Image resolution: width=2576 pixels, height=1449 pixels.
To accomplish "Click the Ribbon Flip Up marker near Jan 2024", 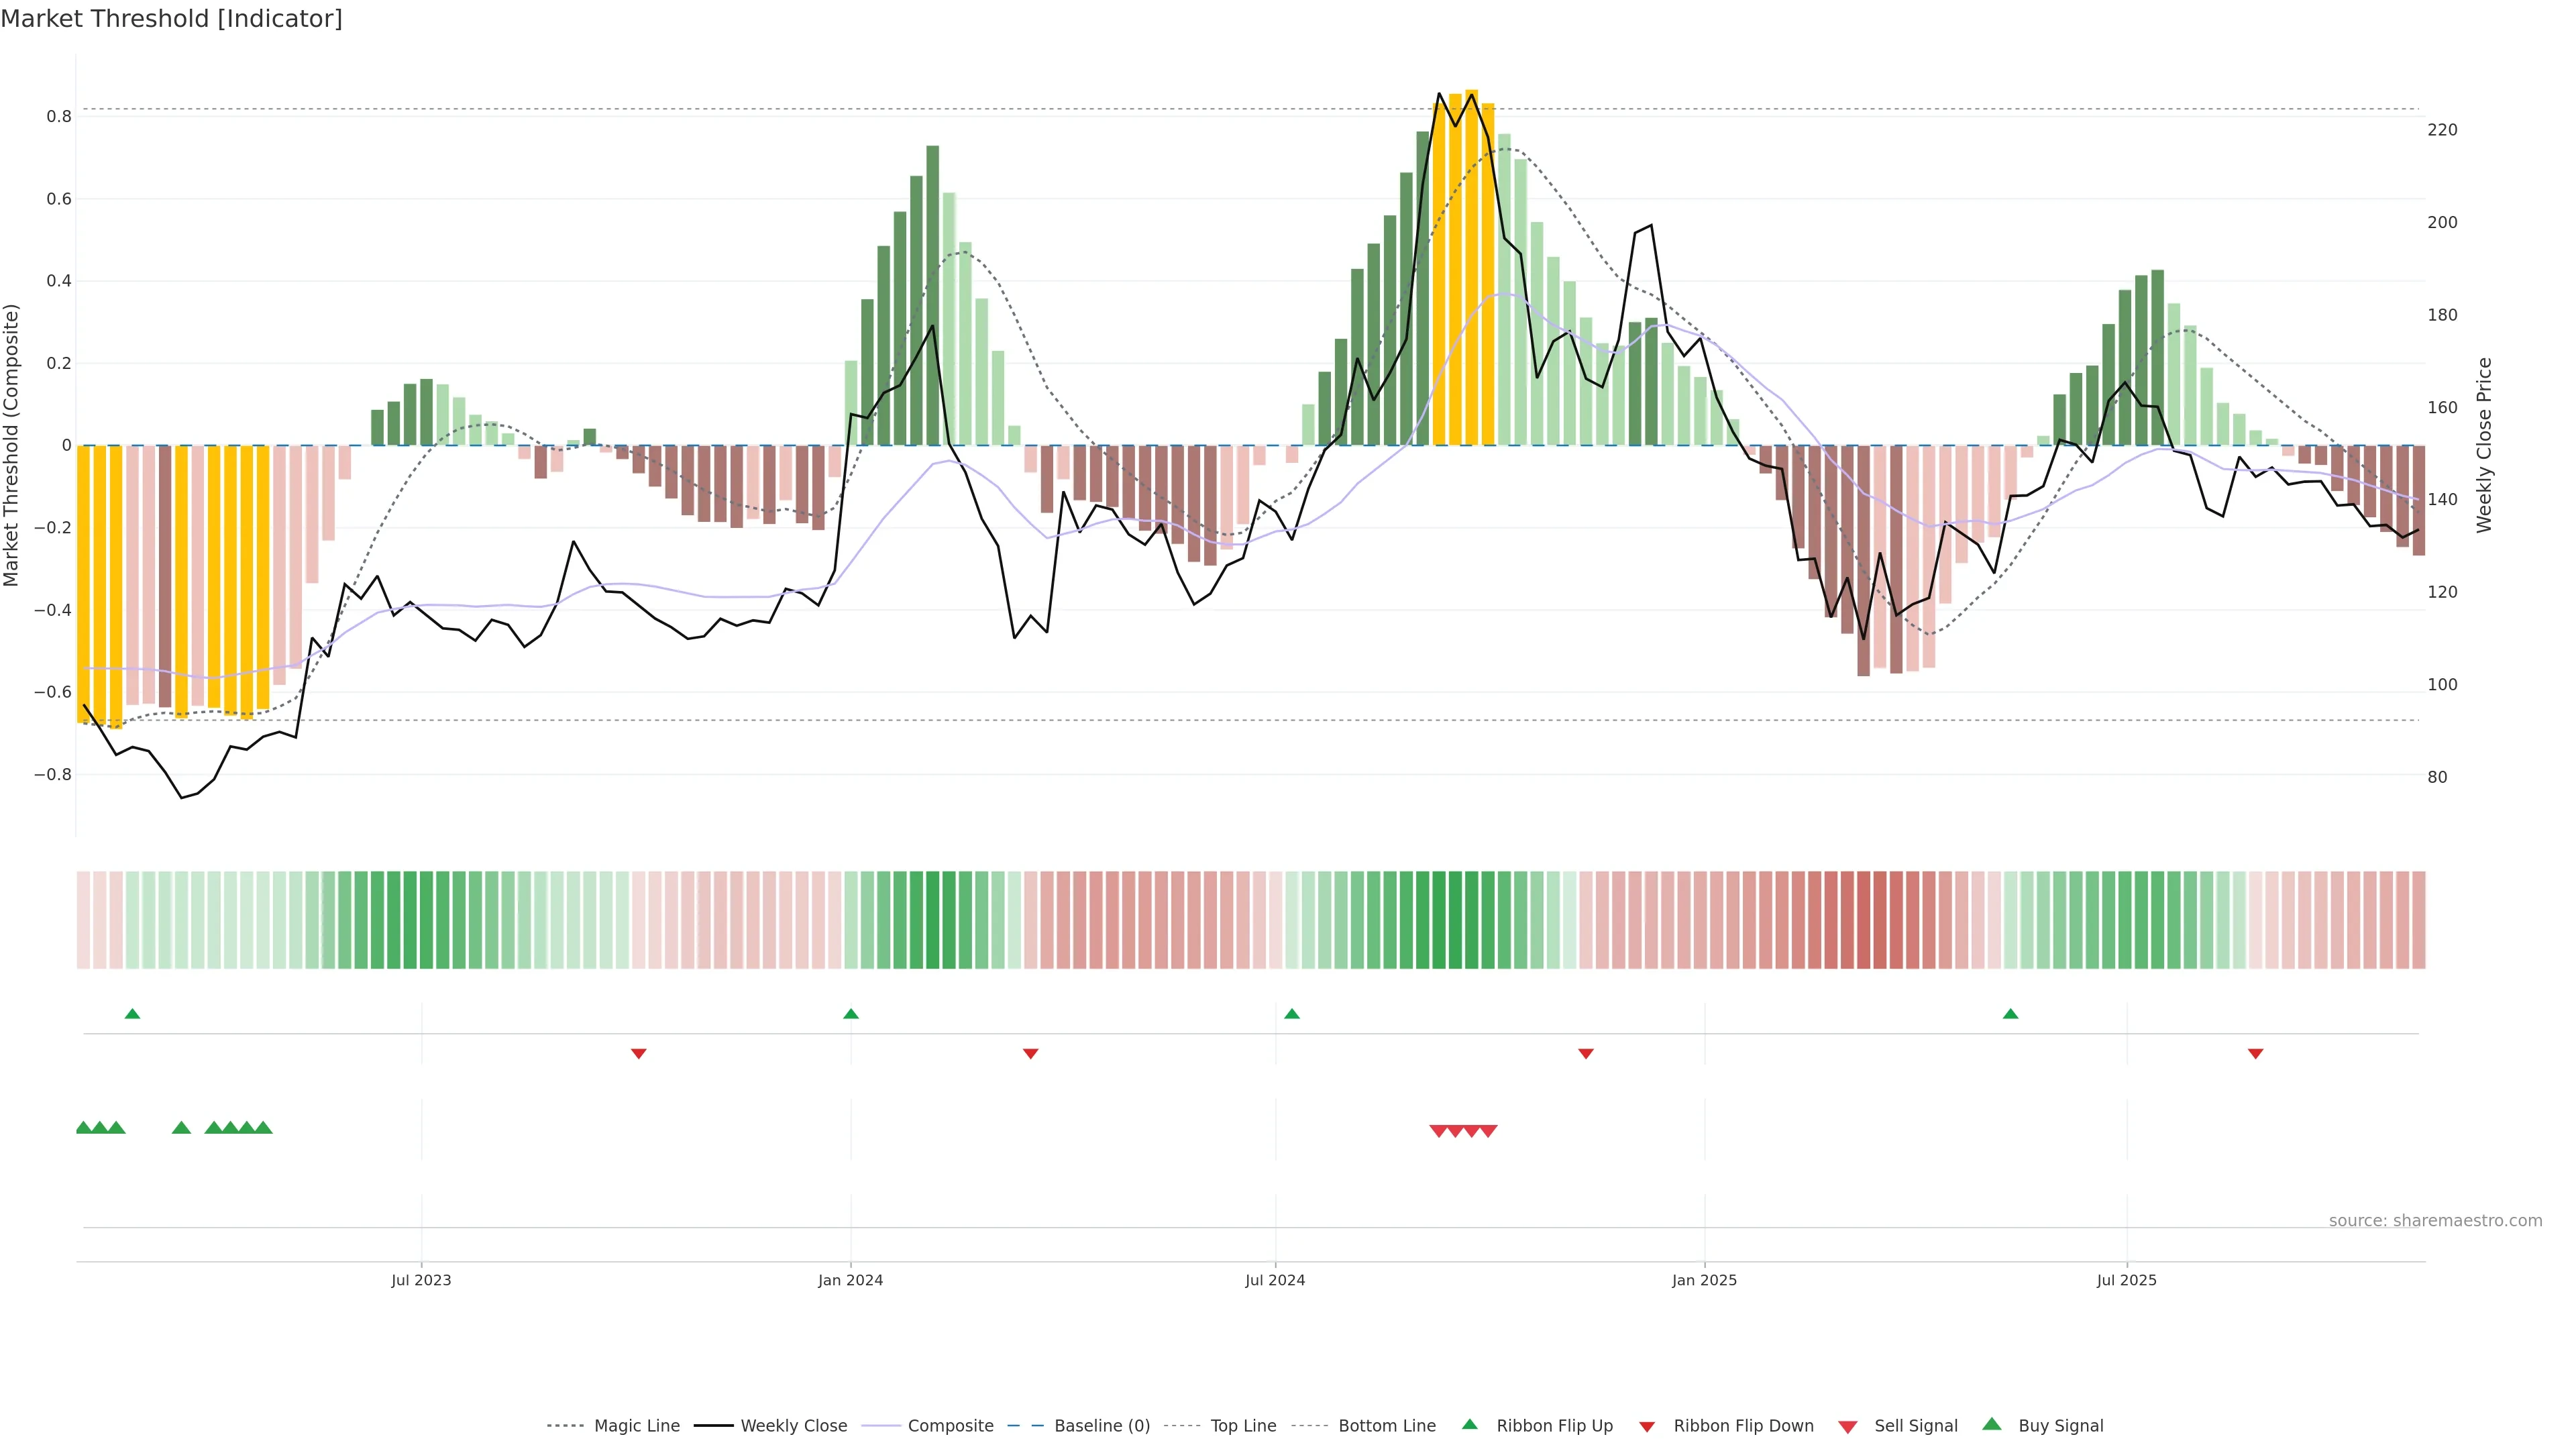I will pos(851,1014).
